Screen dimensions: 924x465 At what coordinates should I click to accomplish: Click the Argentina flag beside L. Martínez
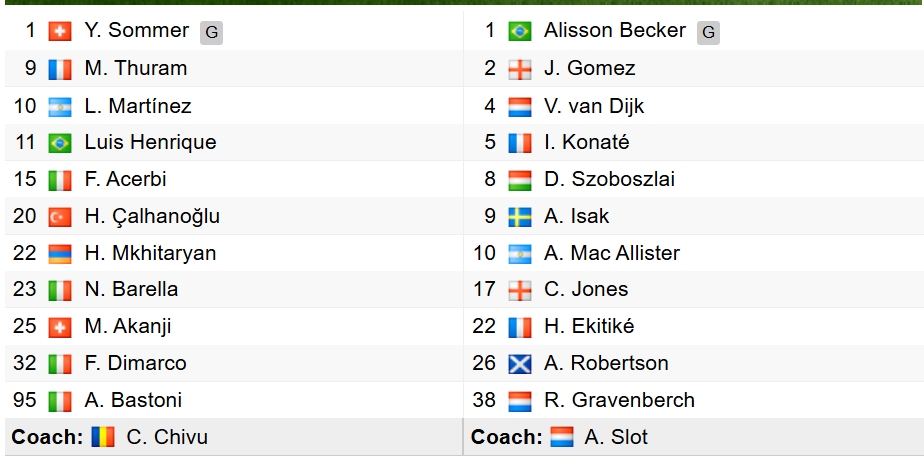pyautogui.click(x=60, y=106)
